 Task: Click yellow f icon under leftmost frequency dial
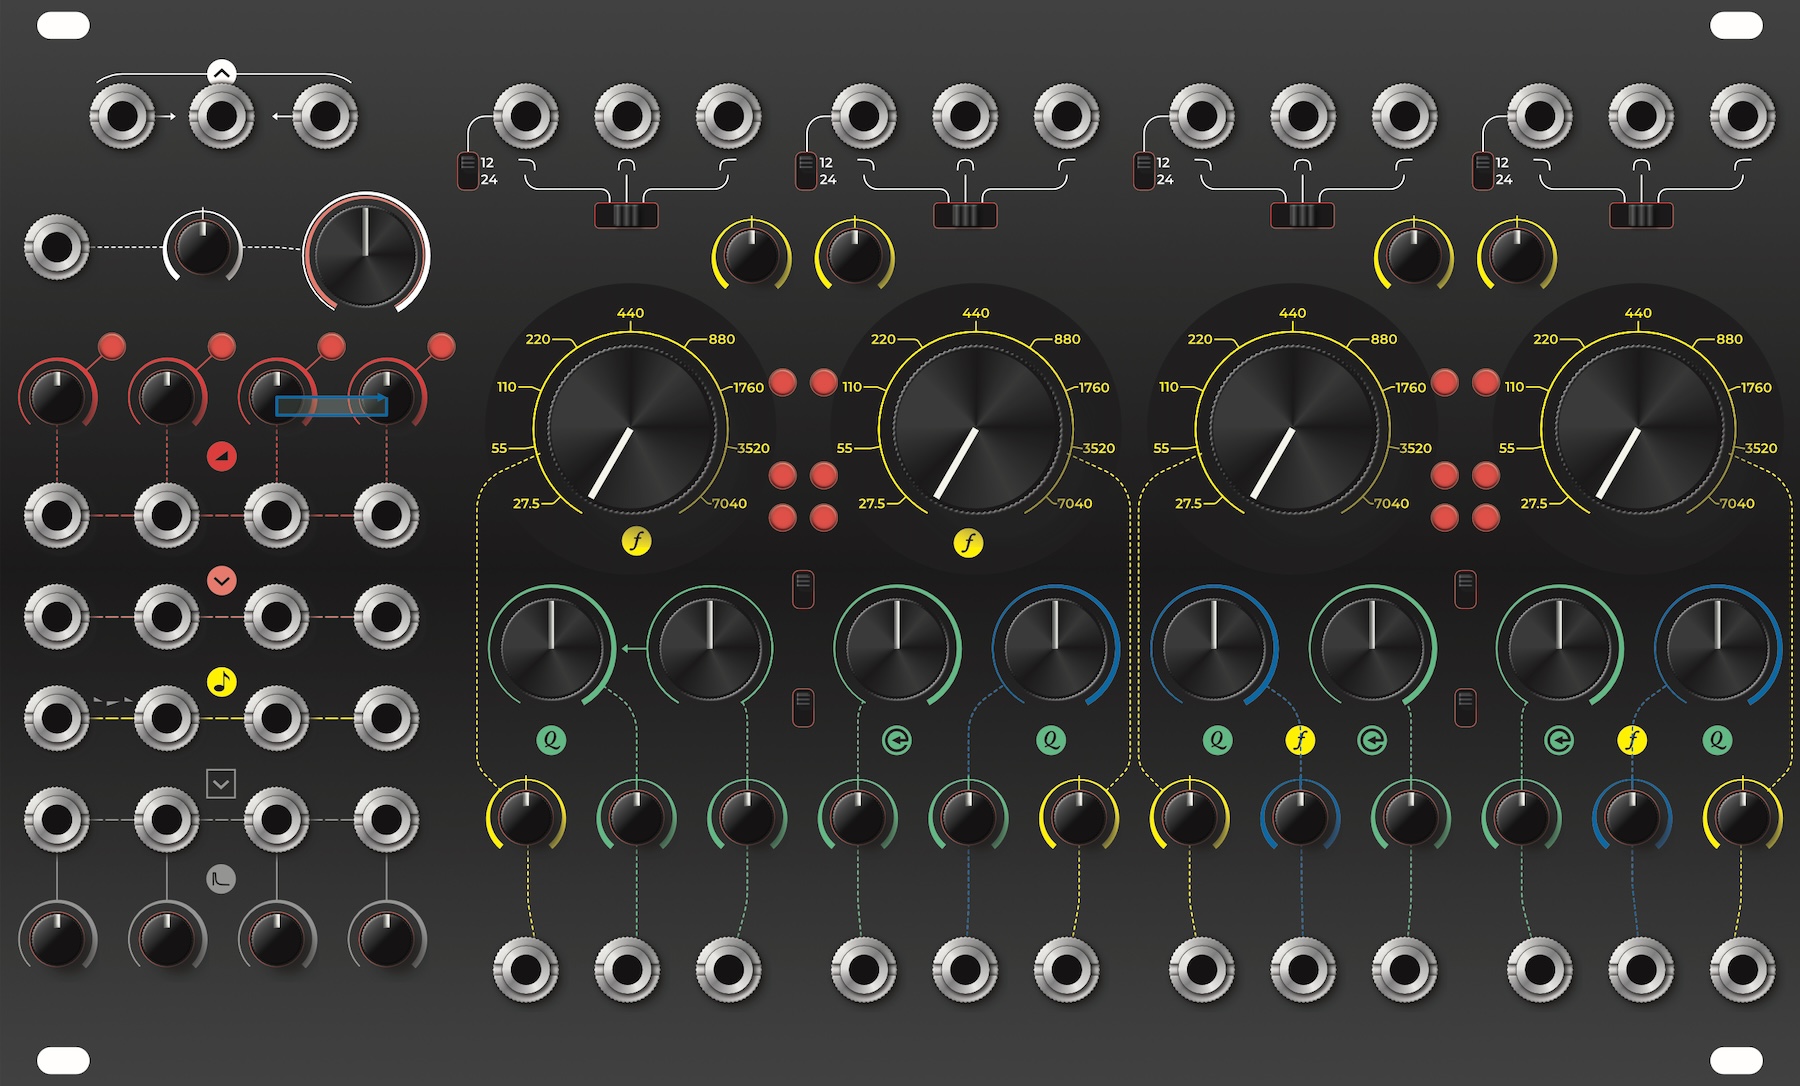pyautogui.click(x=636, y=541)
